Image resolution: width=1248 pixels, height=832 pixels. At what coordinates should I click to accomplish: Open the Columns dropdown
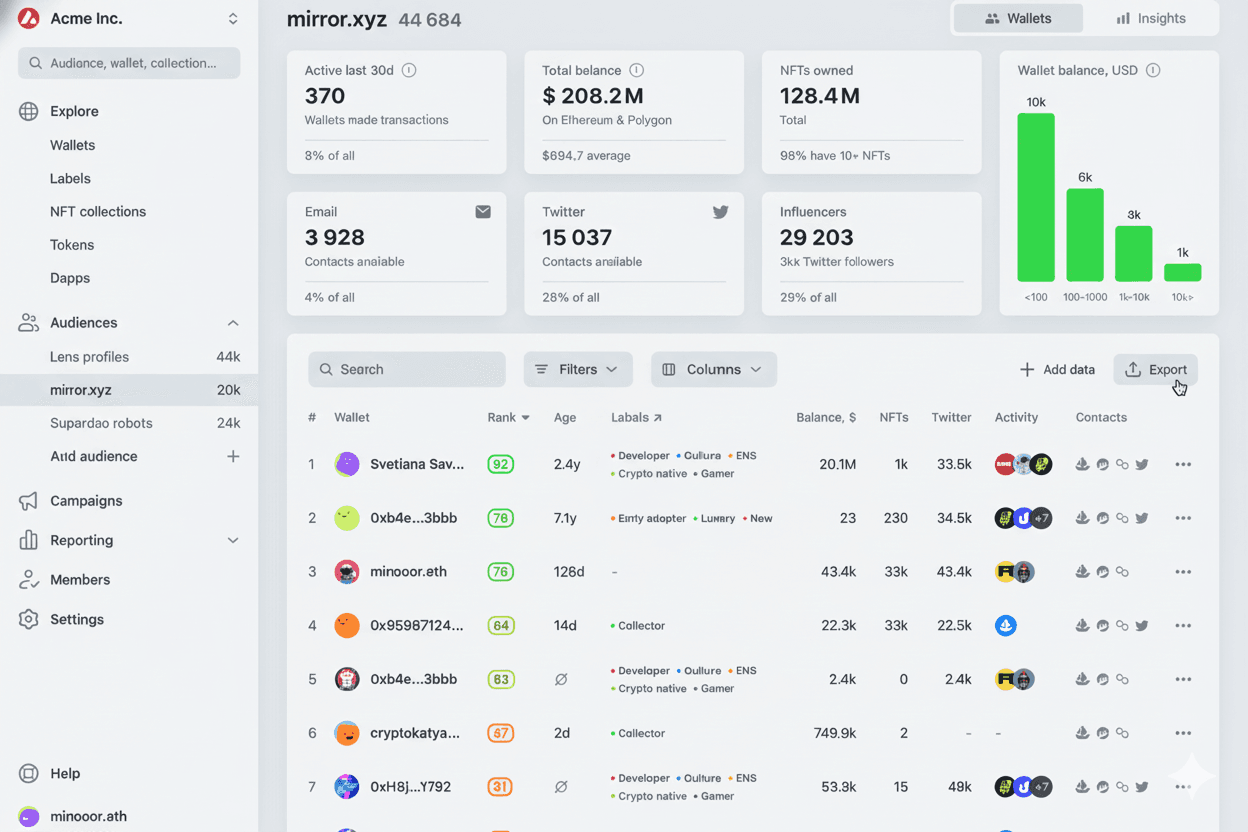tap(714, 369)
